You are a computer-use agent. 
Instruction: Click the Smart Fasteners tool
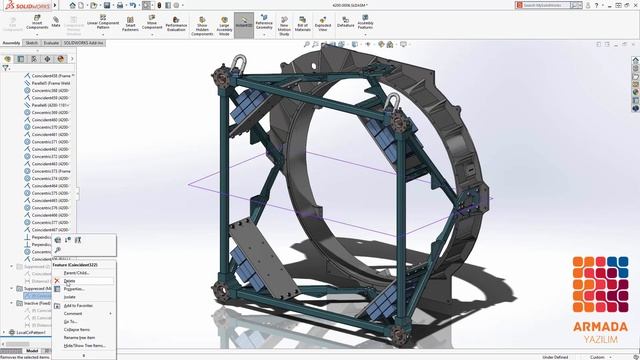click(130, 24)
